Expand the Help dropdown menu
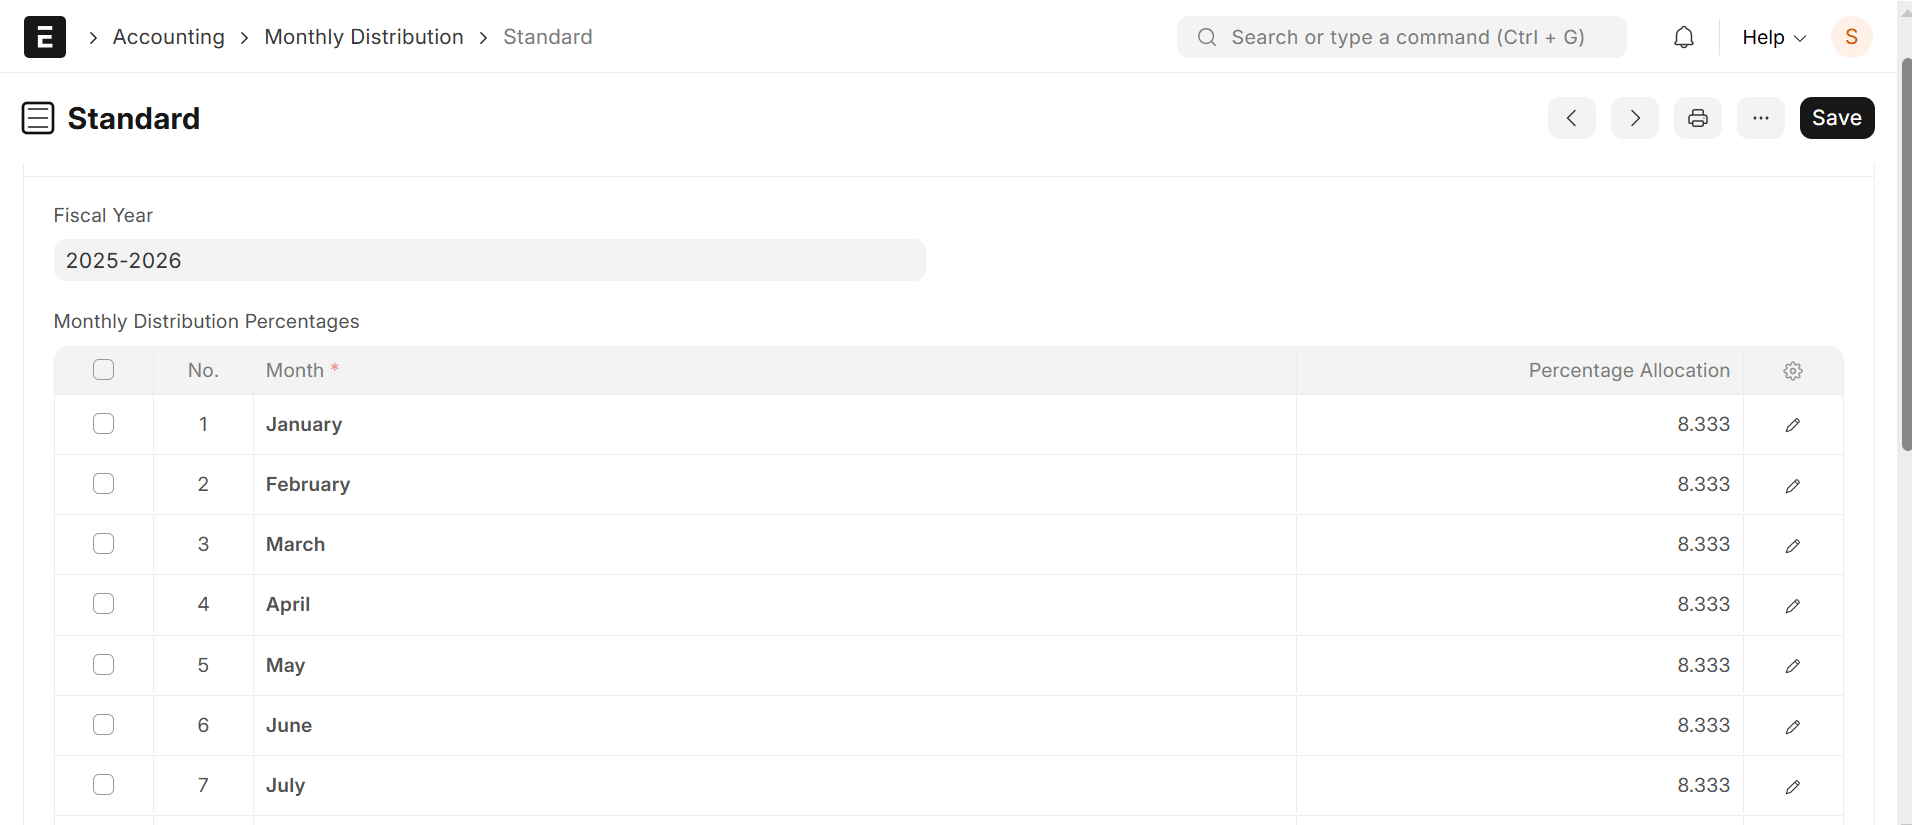Screen dimensions: 1912x825 (1774, 37)
